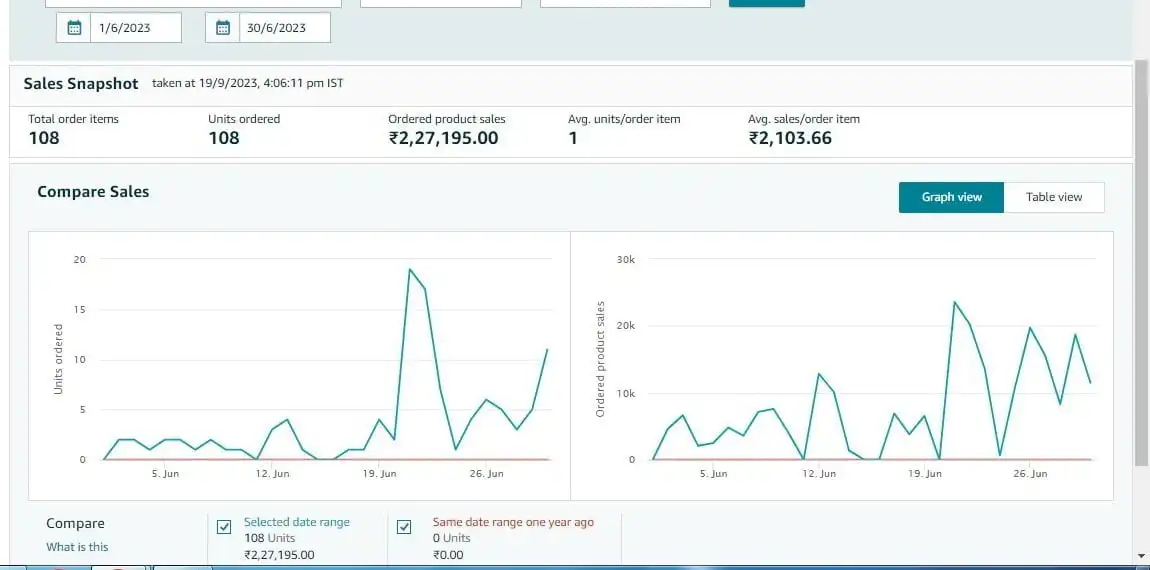Viewport: 1150px width, 570px height.
Task: Click the 'Same date range one year ago' label
Action: click(x=512, y=522)
